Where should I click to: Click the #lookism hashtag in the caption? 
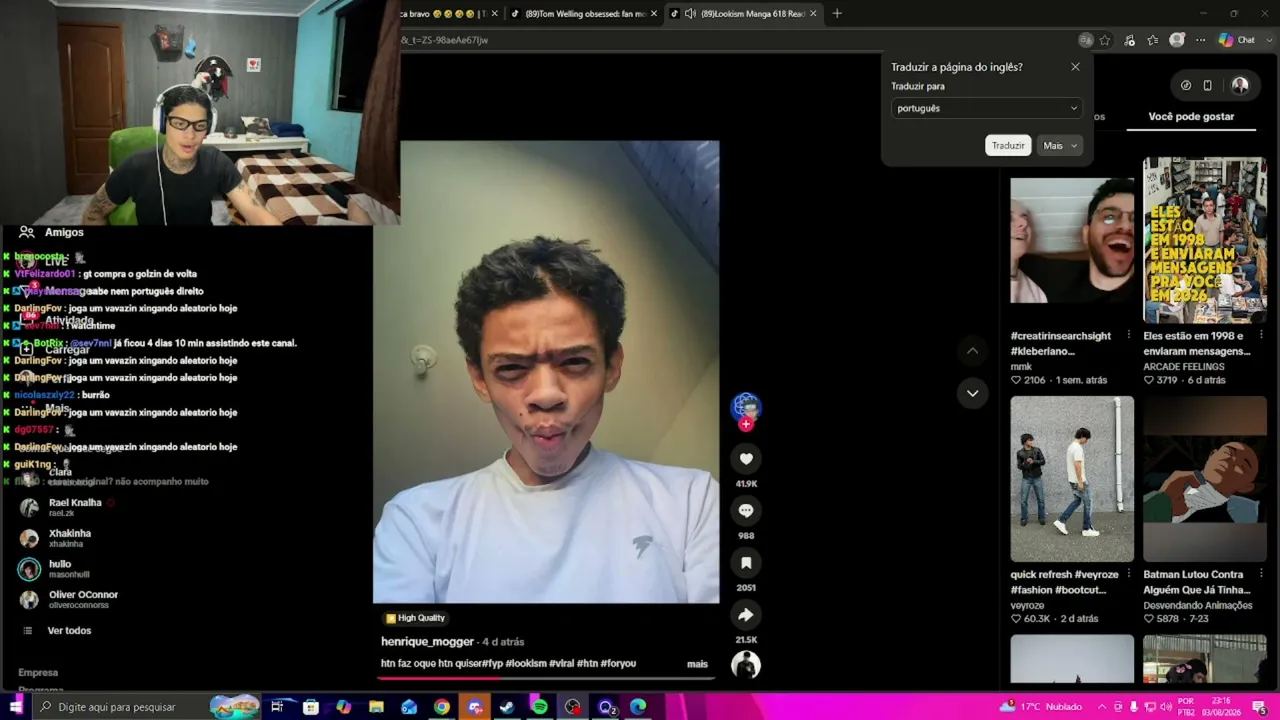coord(525,664)
